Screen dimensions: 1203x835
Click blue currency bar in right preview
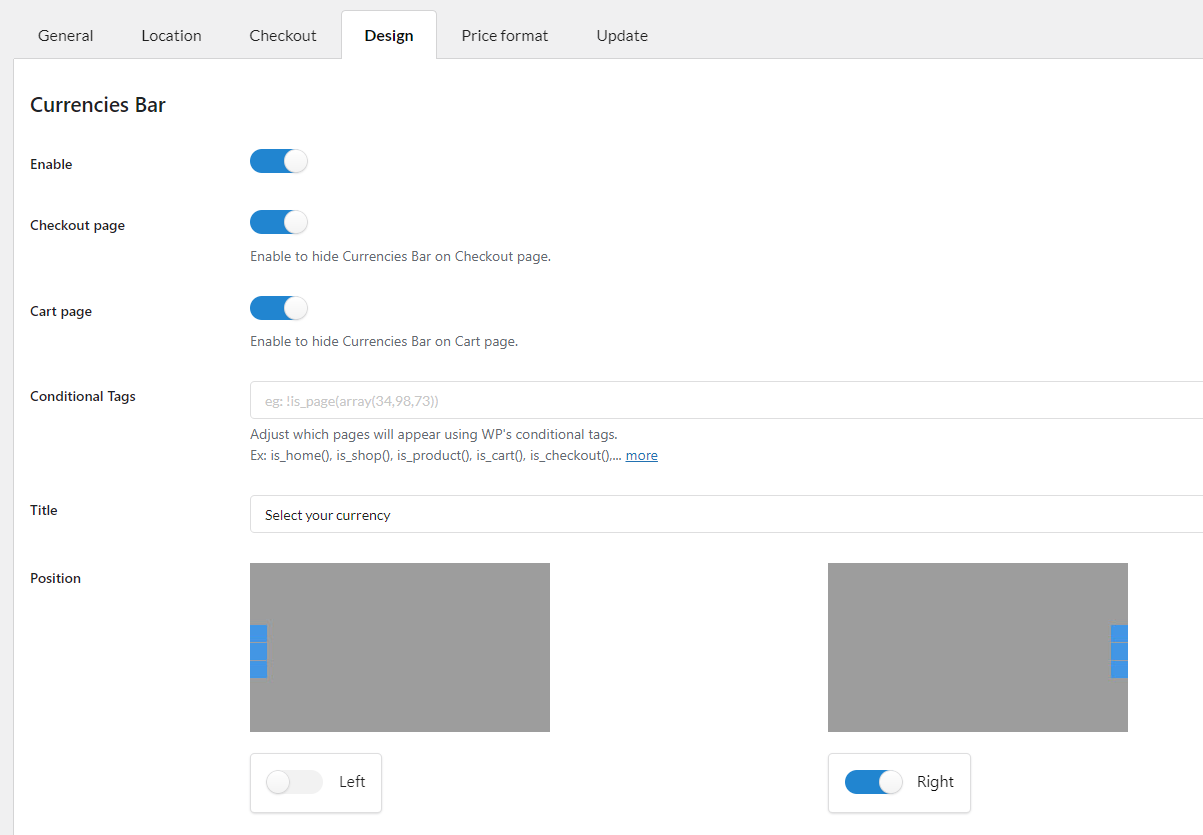coord(1119,651)
